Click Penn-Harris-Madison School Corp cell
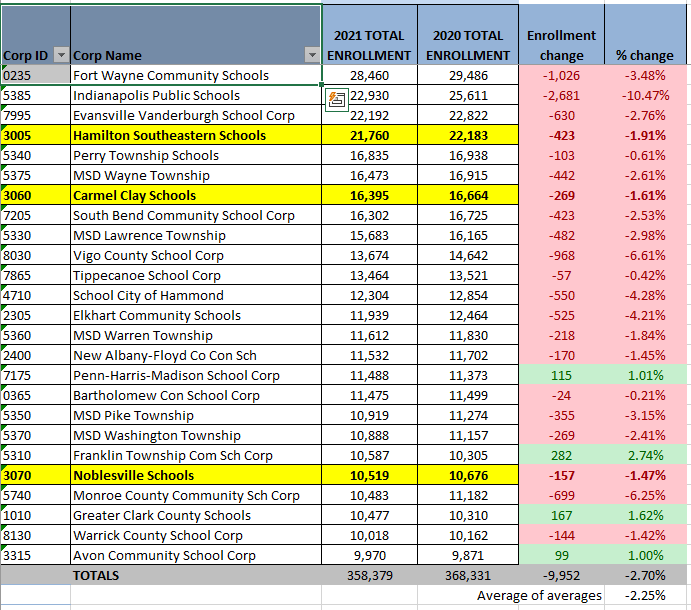Image resolution: width=691 pixels, height=610 pixels. [196, 375]
